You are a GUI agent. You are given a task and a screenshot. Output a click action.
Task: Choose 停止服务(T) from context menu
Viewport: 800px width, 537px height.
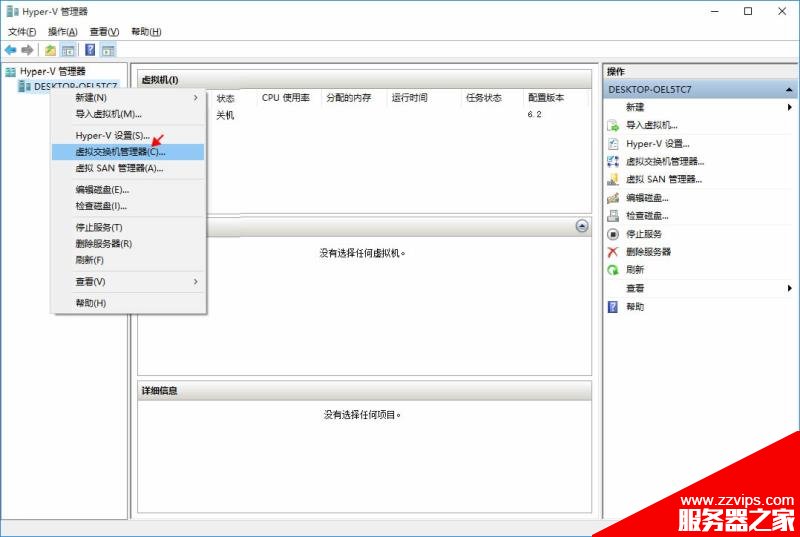point(128,227)
